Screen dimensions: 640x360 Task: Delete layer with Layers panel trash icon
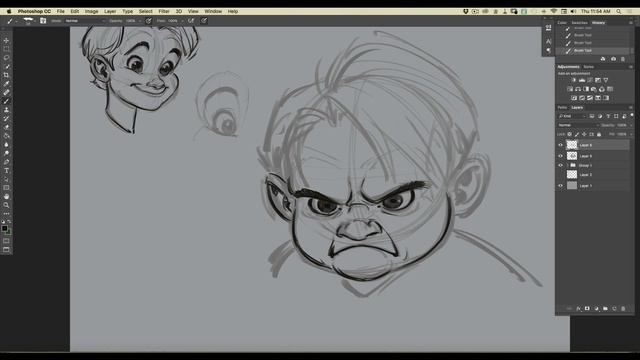(x=623, y=309)
